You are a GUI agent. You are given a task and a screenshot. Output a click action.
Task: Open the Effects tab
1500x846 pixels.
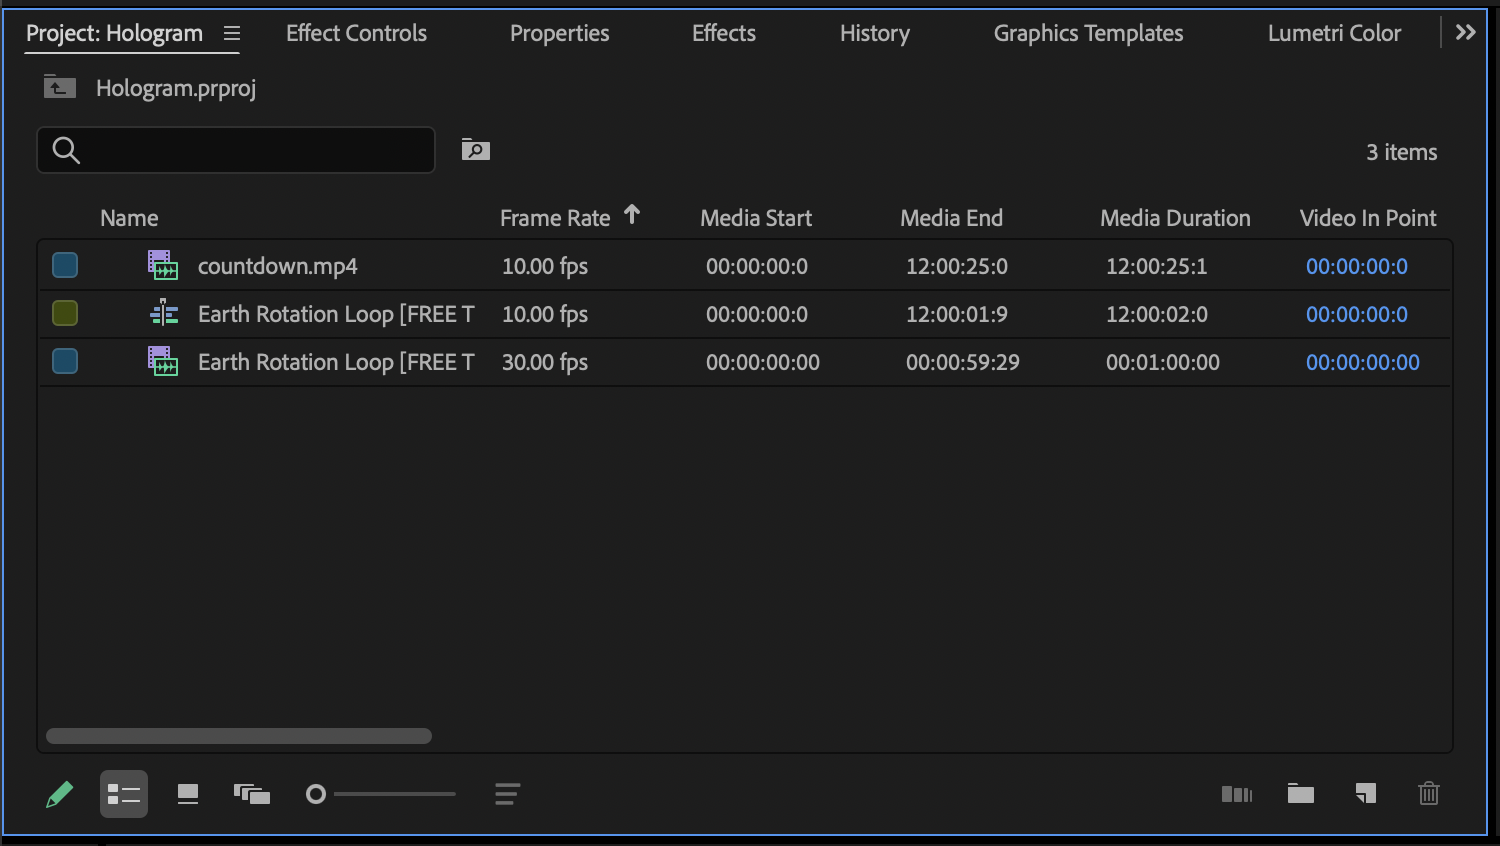724,33
